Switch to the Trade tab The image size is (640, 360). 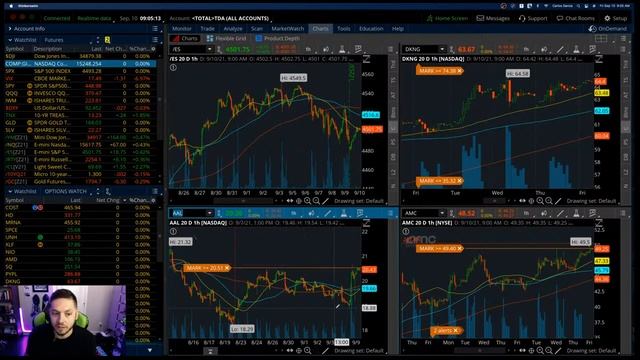(207, 29)
